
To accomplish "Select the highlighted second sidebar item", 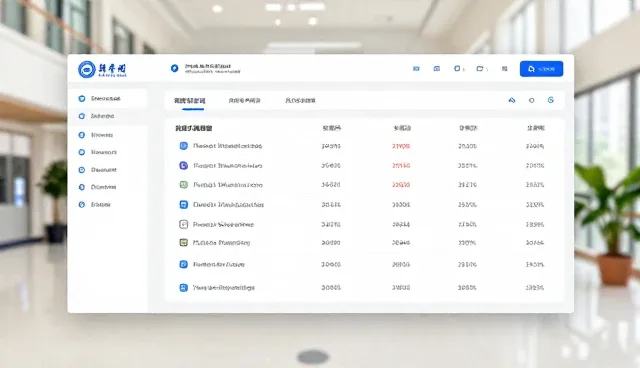I will tap(107, 116).
